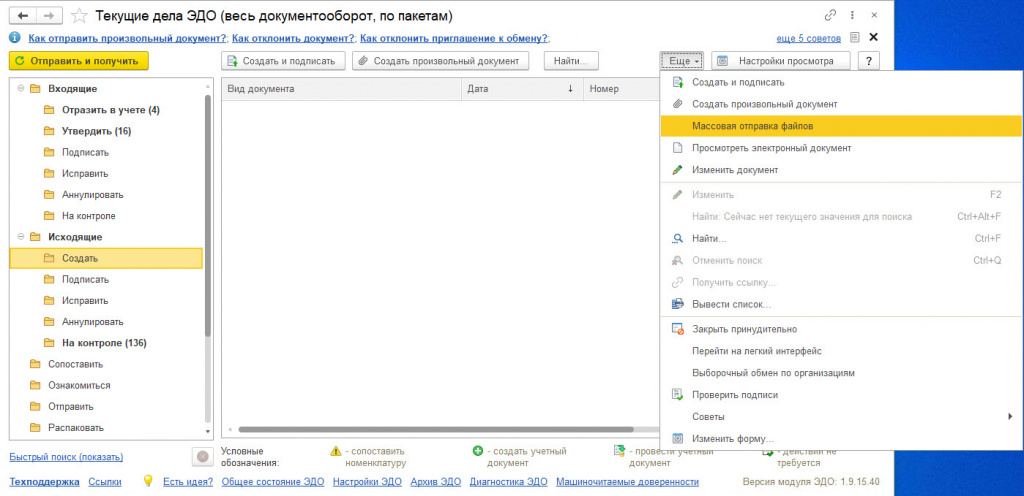
Task: Select 'Отразить в учете (4)' folder
Action: [x=110, y=110]
